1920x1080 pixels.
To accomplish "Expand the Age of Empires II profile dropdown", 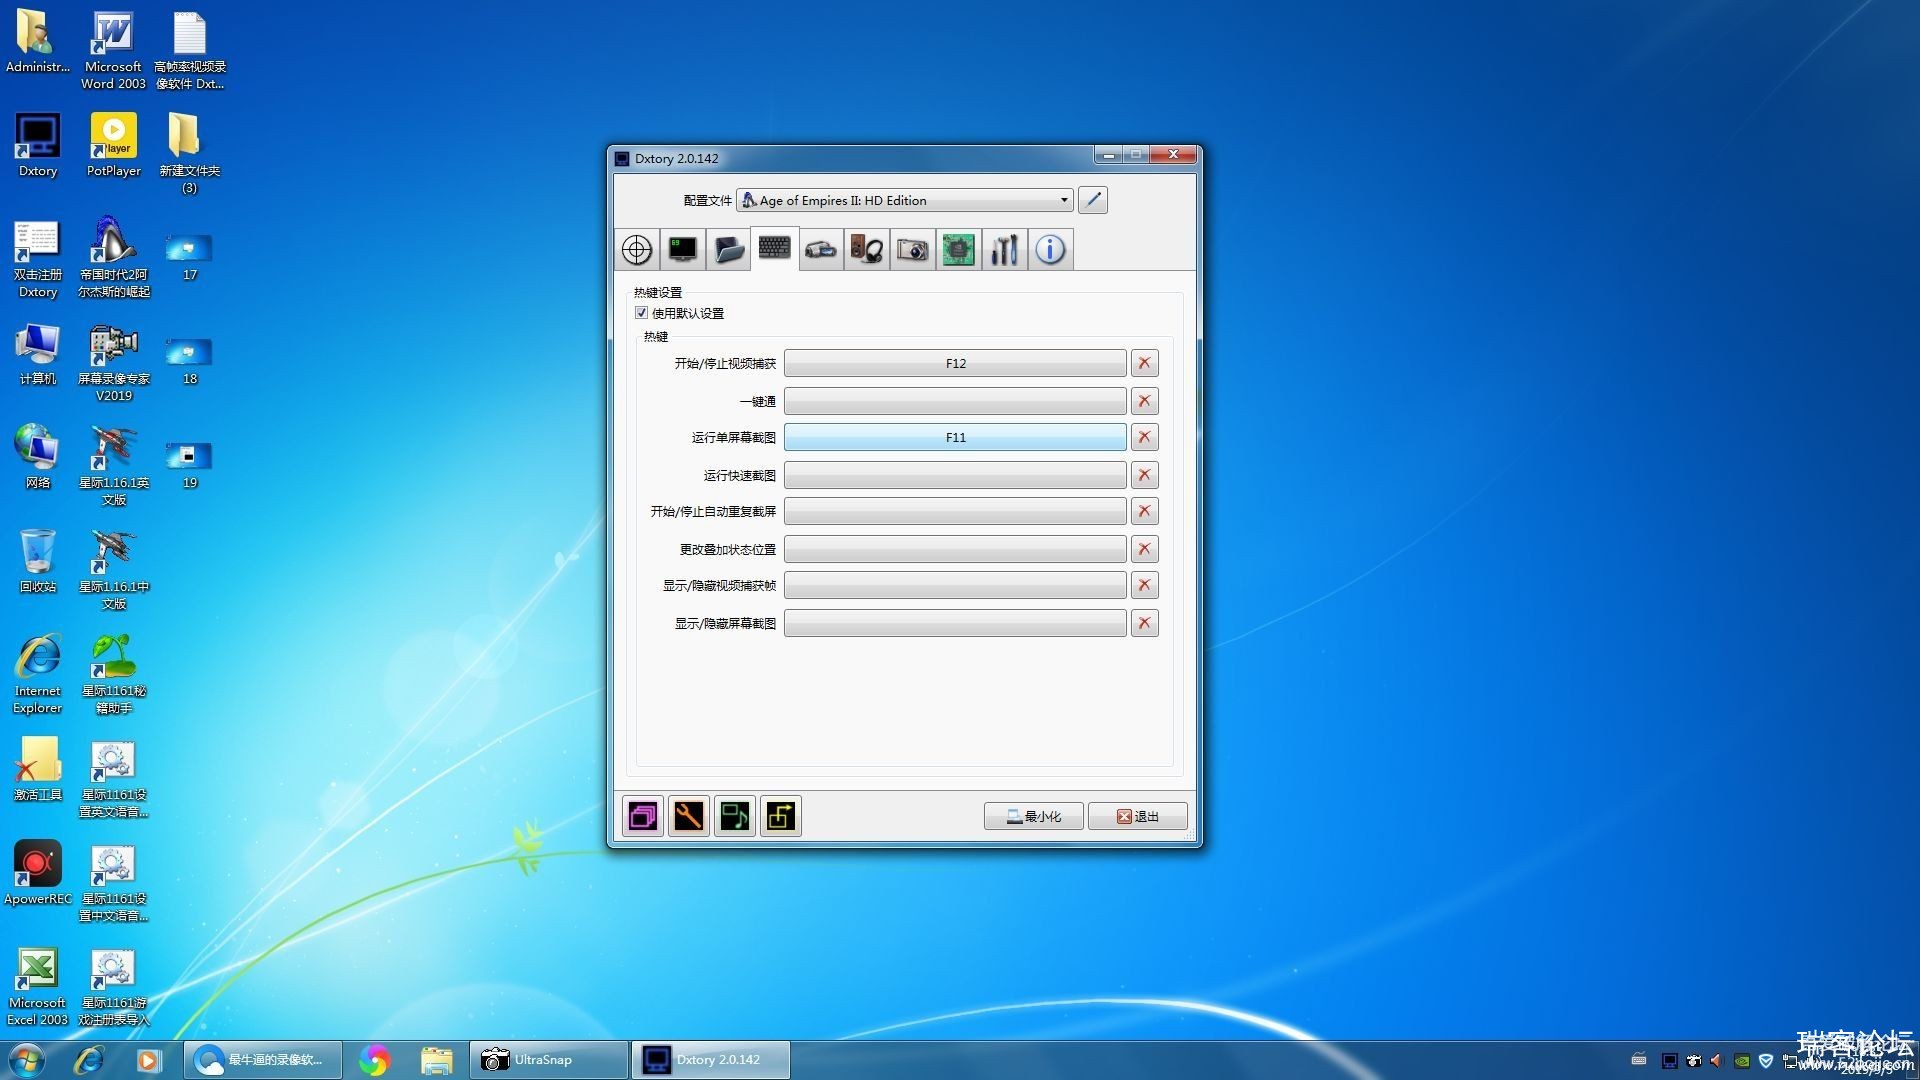I will (x=905, y=200).
